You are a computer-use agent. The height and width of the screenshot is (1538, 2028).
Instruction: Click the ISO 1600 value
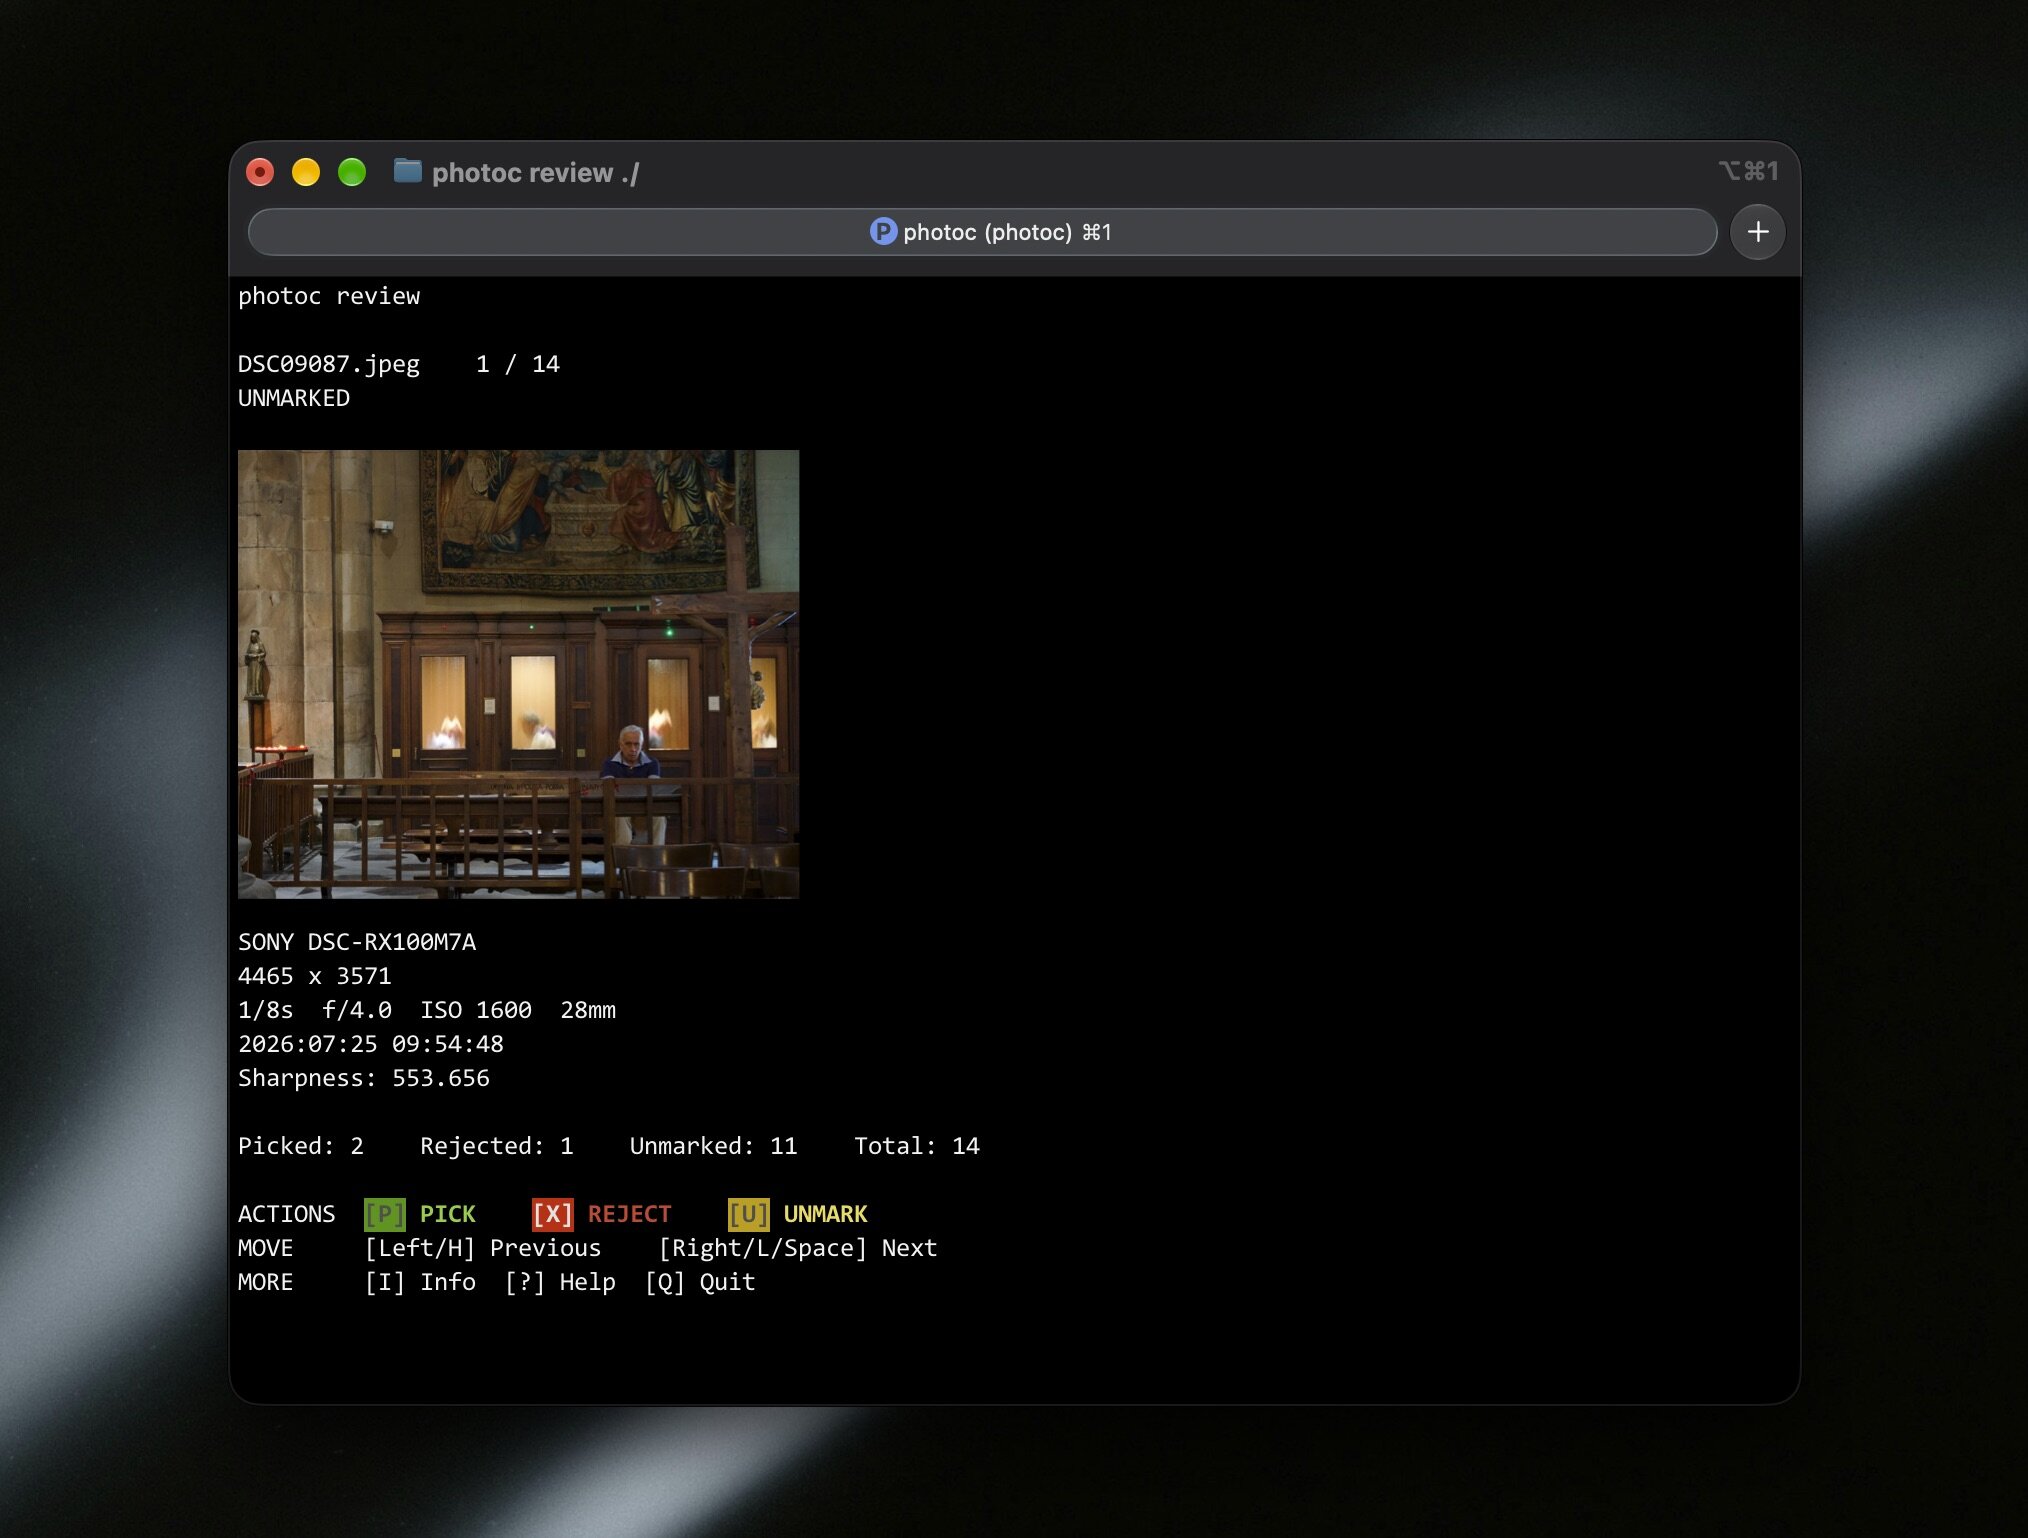coord(476,1010)
